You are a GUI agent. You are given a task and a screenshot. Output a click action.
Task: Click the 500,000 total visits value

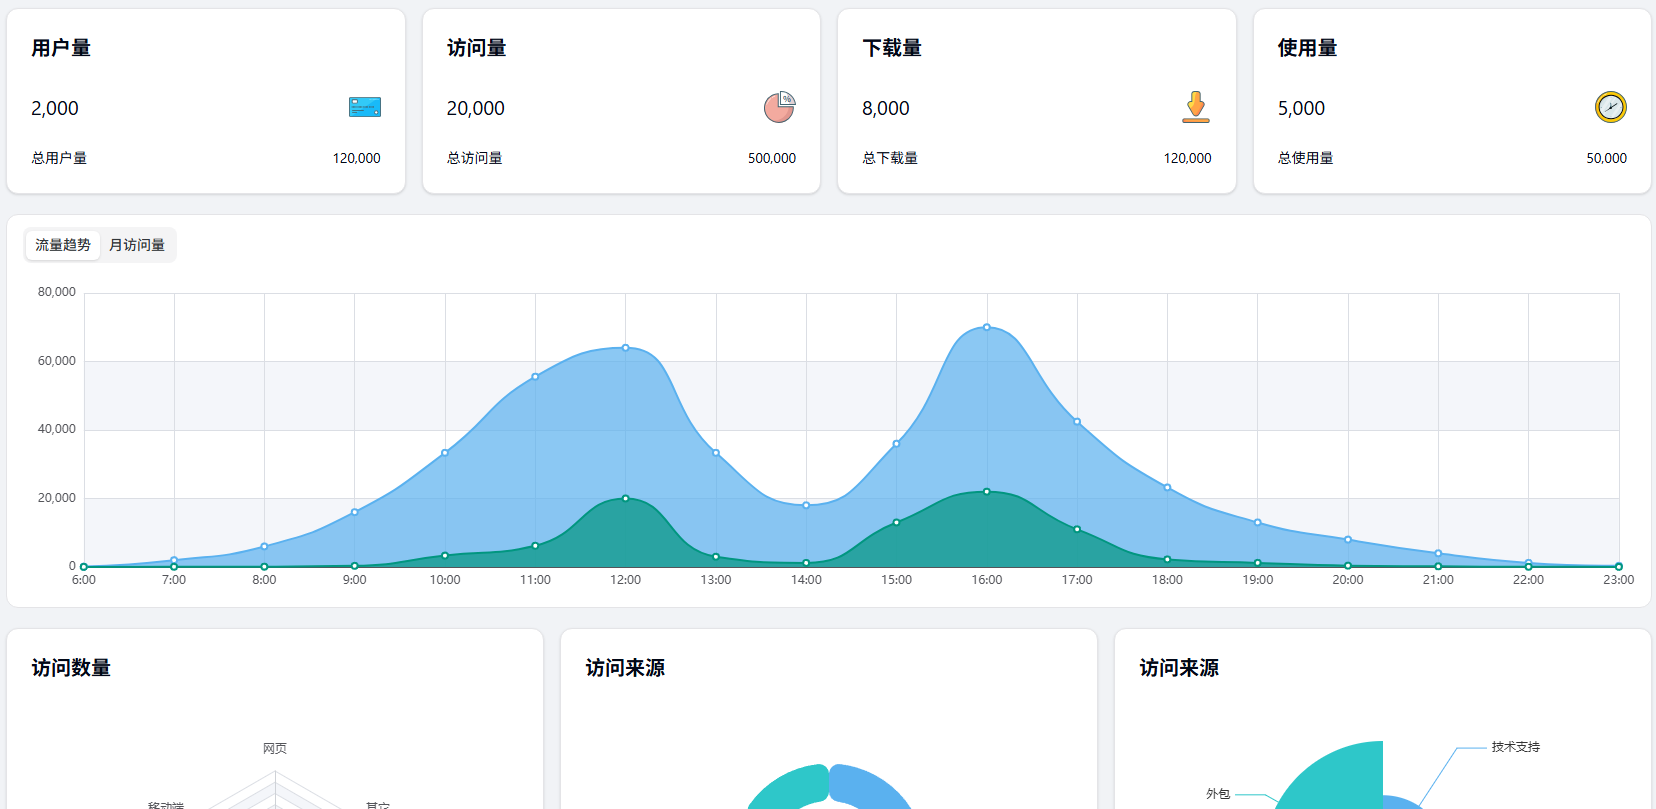(x=772, y=158)
